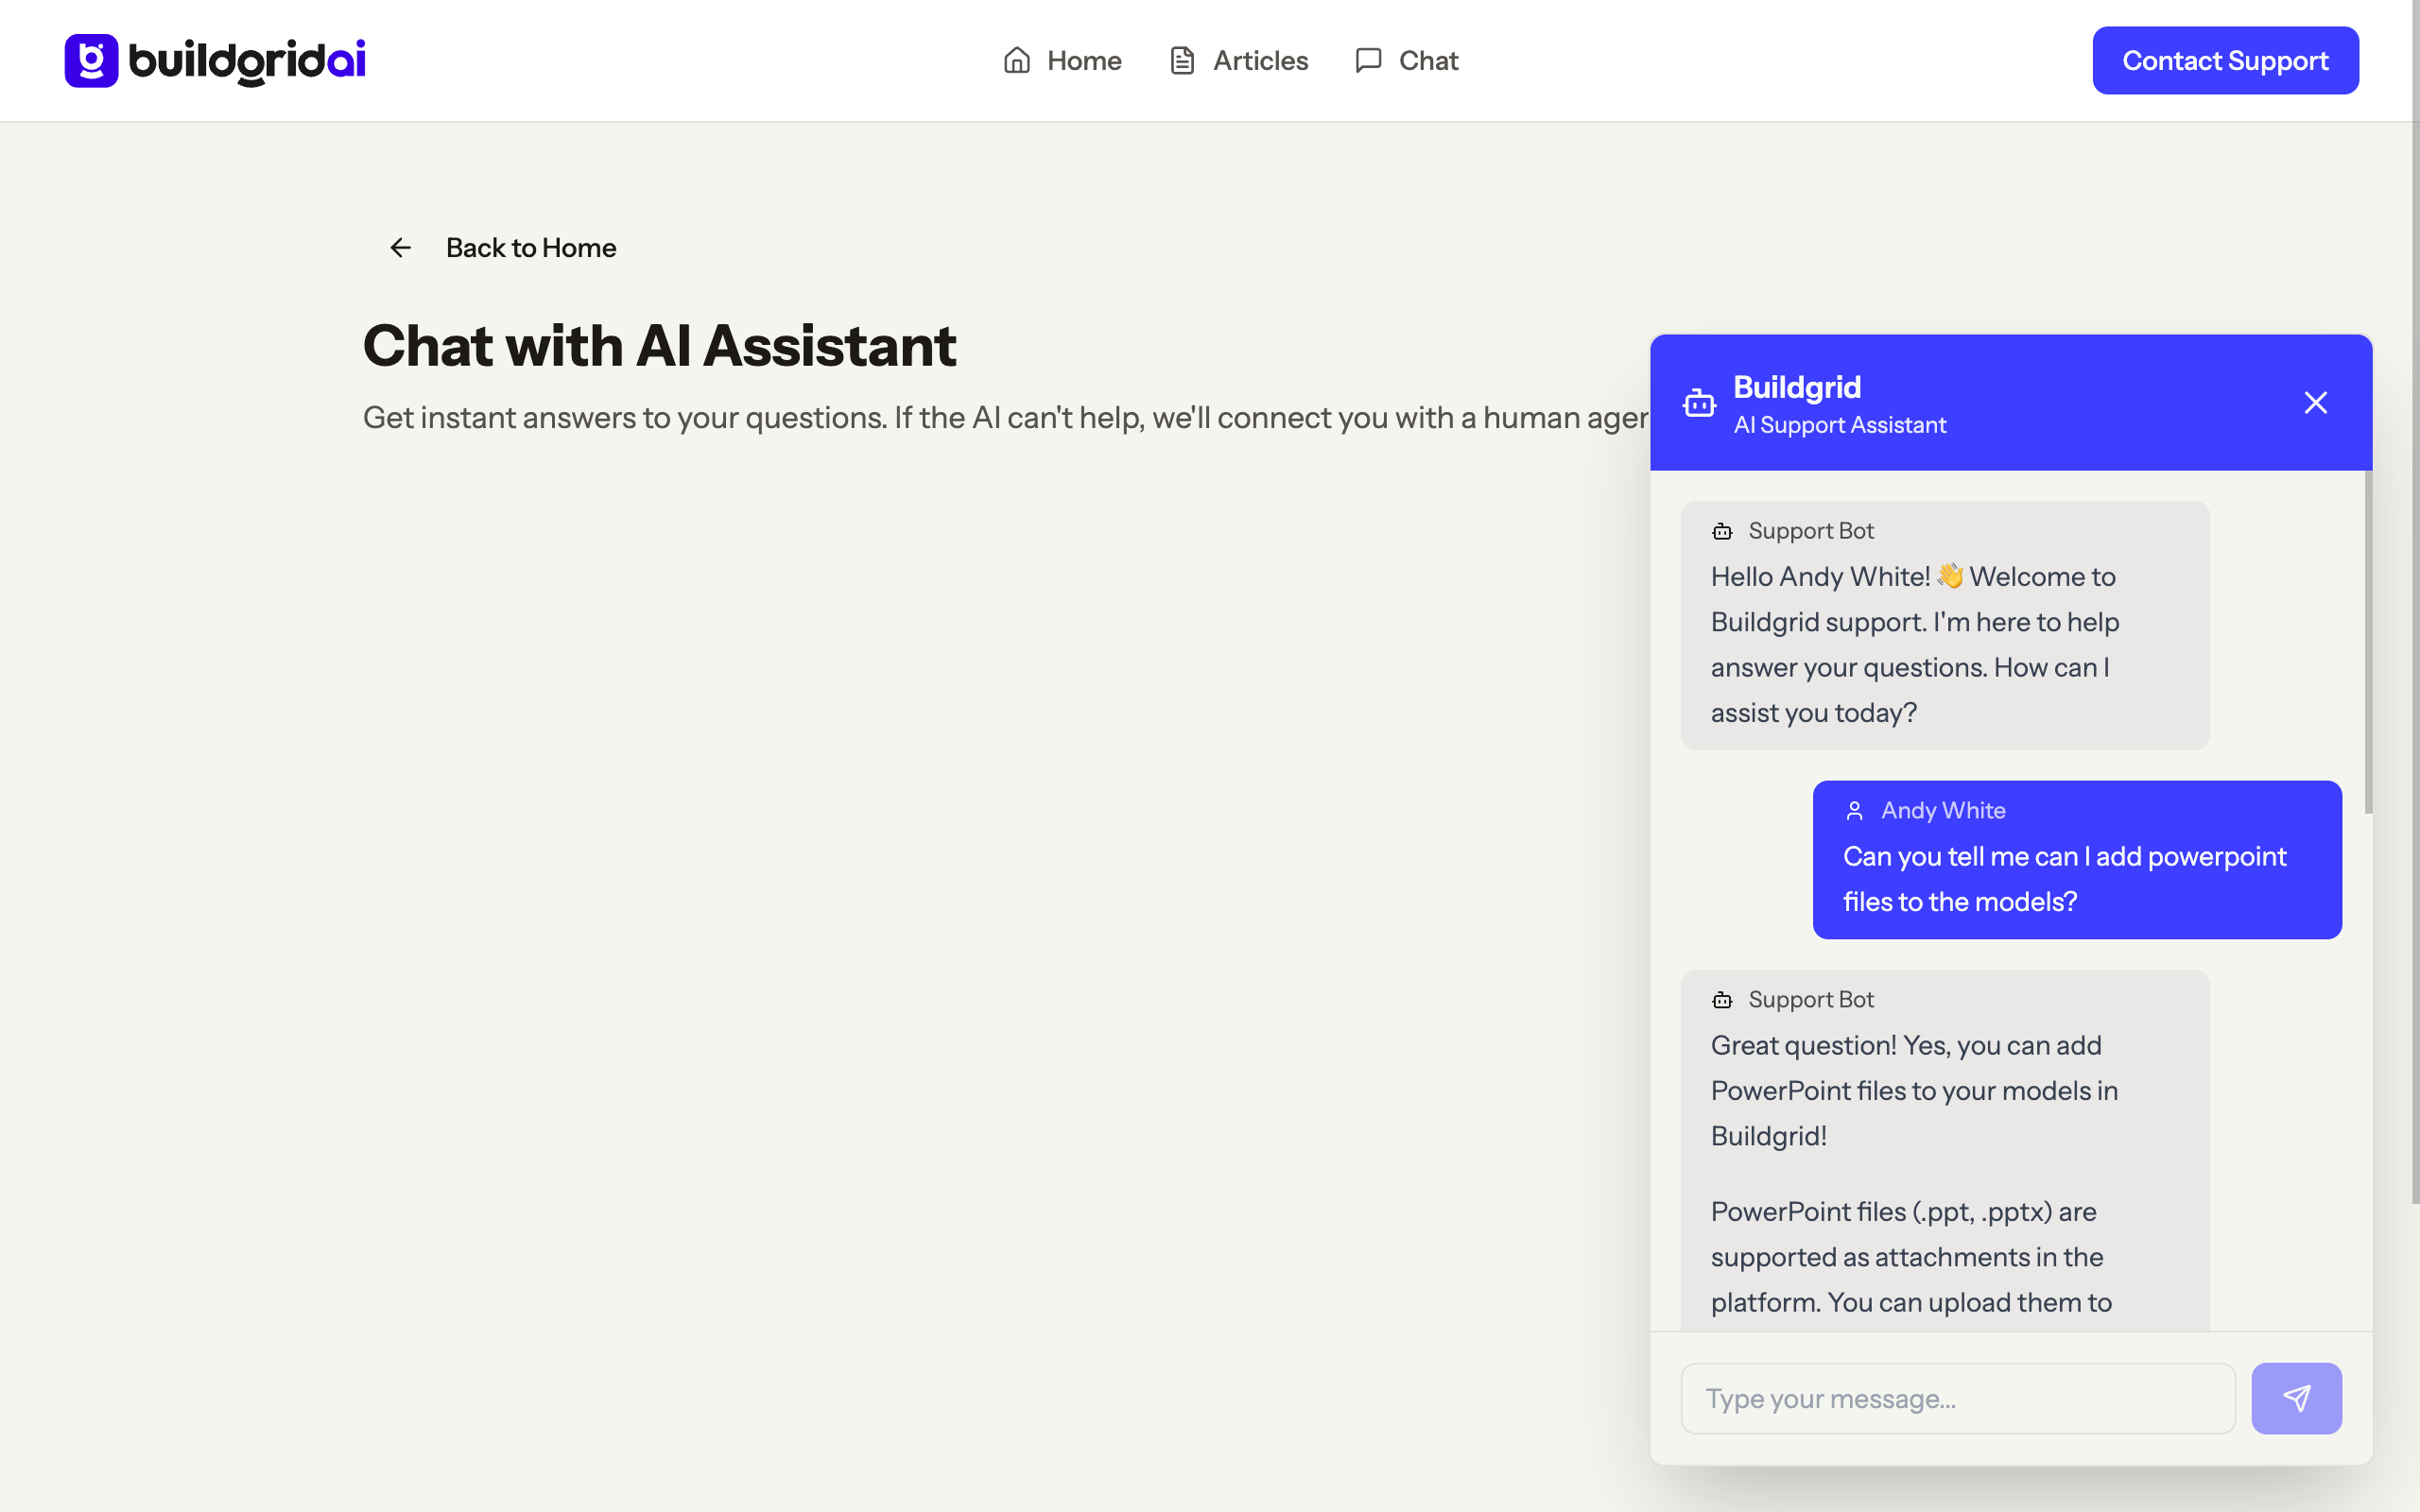Open the Articles nav item
Viewport: 2420px width, 1512px height.
click(1259, 60)
